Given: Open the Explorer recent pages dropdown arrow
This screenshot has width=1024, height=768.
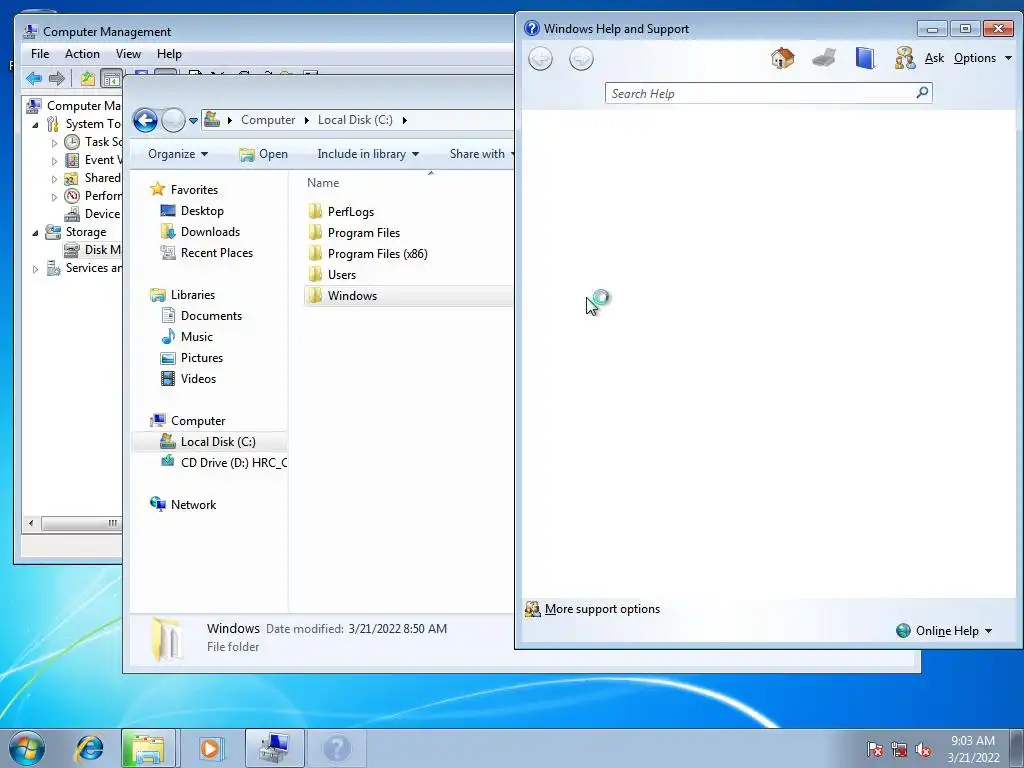Looking at the screenshot, I should point(193,120).
